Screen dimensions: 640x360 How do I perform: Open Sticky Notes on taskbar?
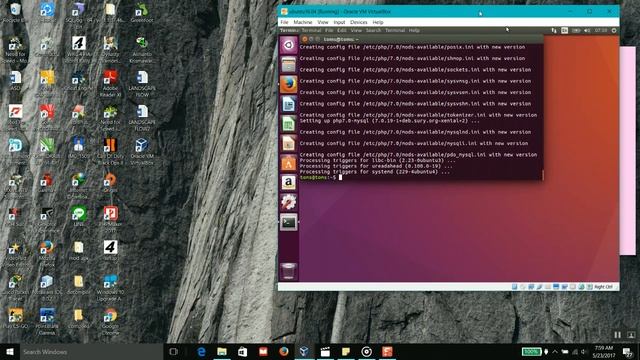(x=346, y=351)
